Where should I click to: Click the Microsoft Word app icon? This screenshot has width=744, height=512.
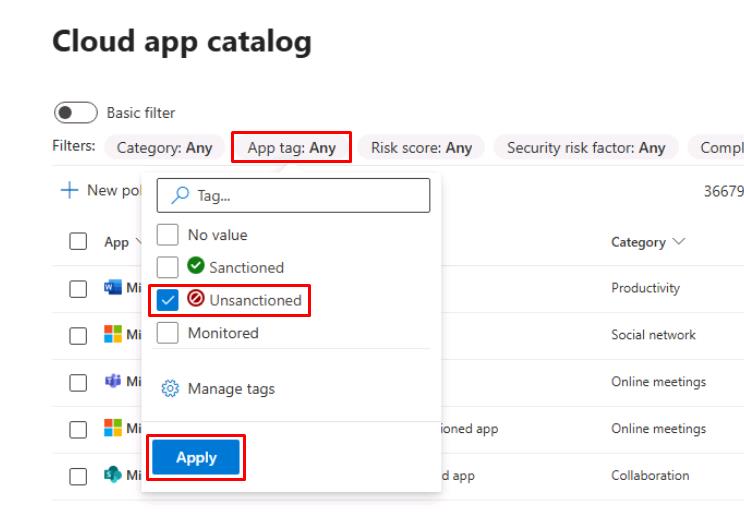pos(112,288)
